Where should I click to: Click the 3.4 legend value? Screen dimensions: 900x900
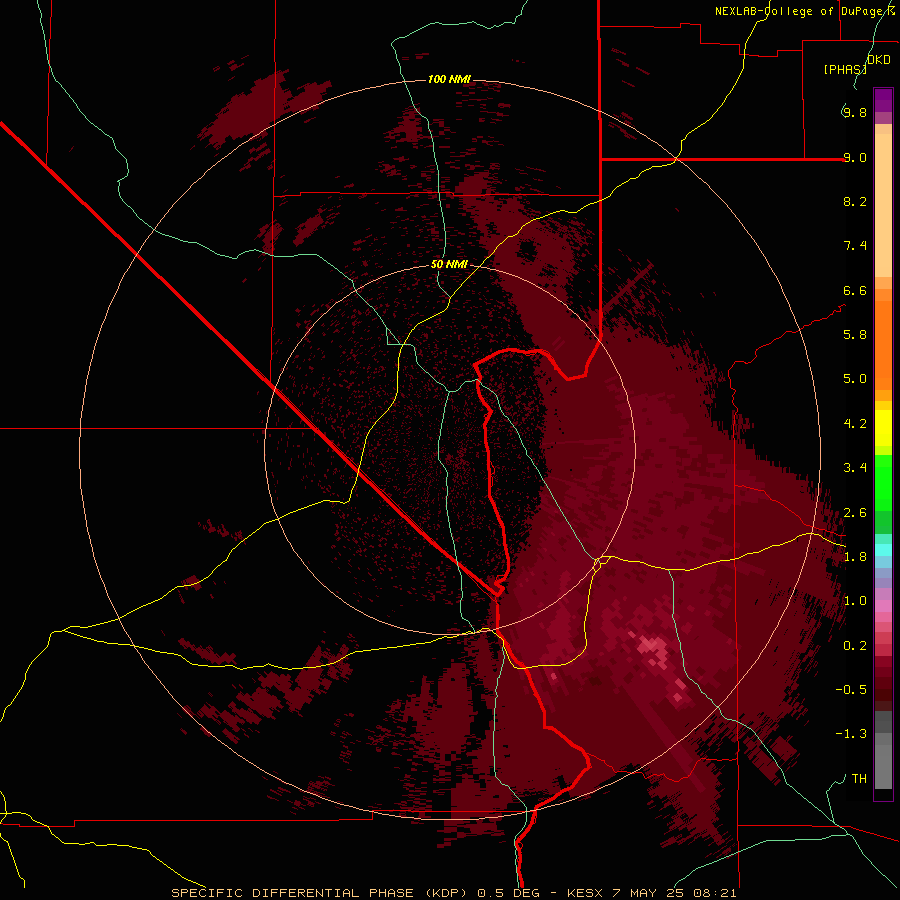click(855, 468)
